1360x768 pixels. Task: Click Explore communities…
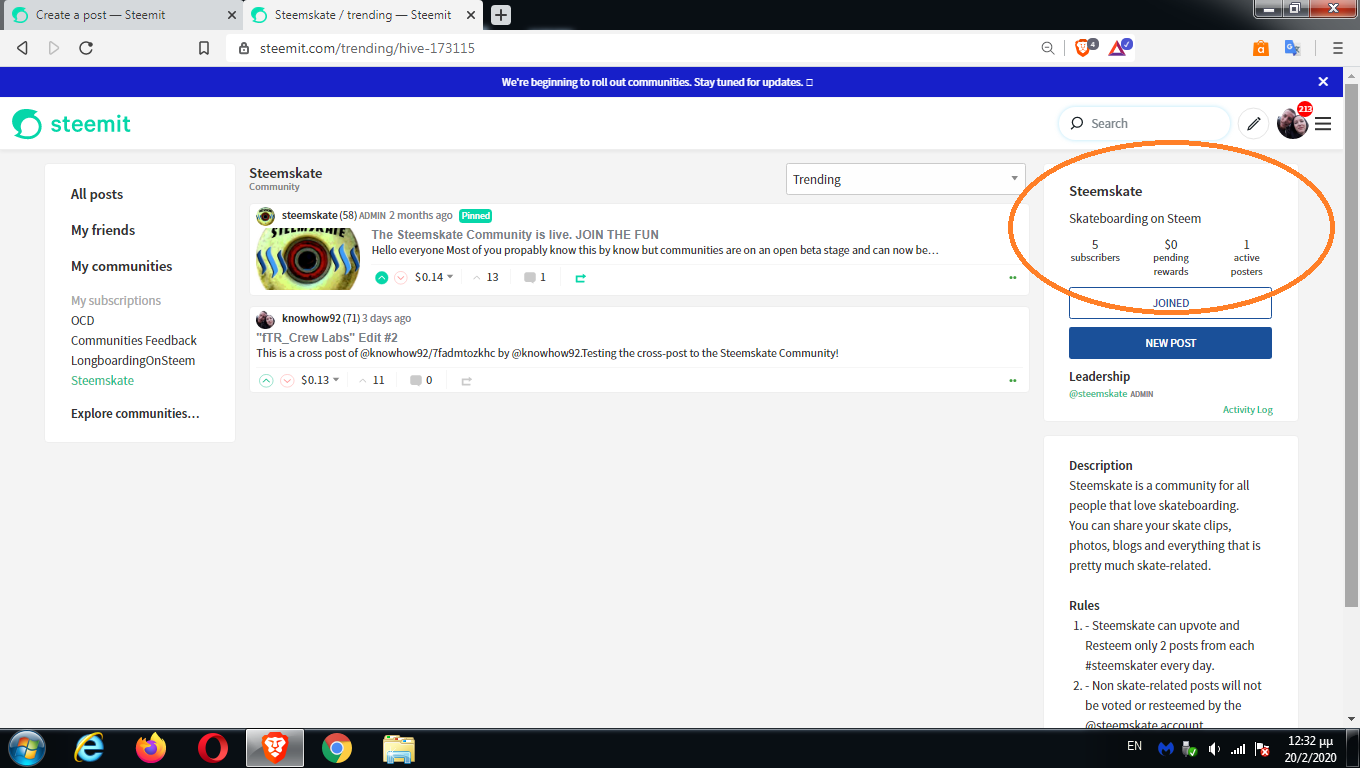(135, 413)
